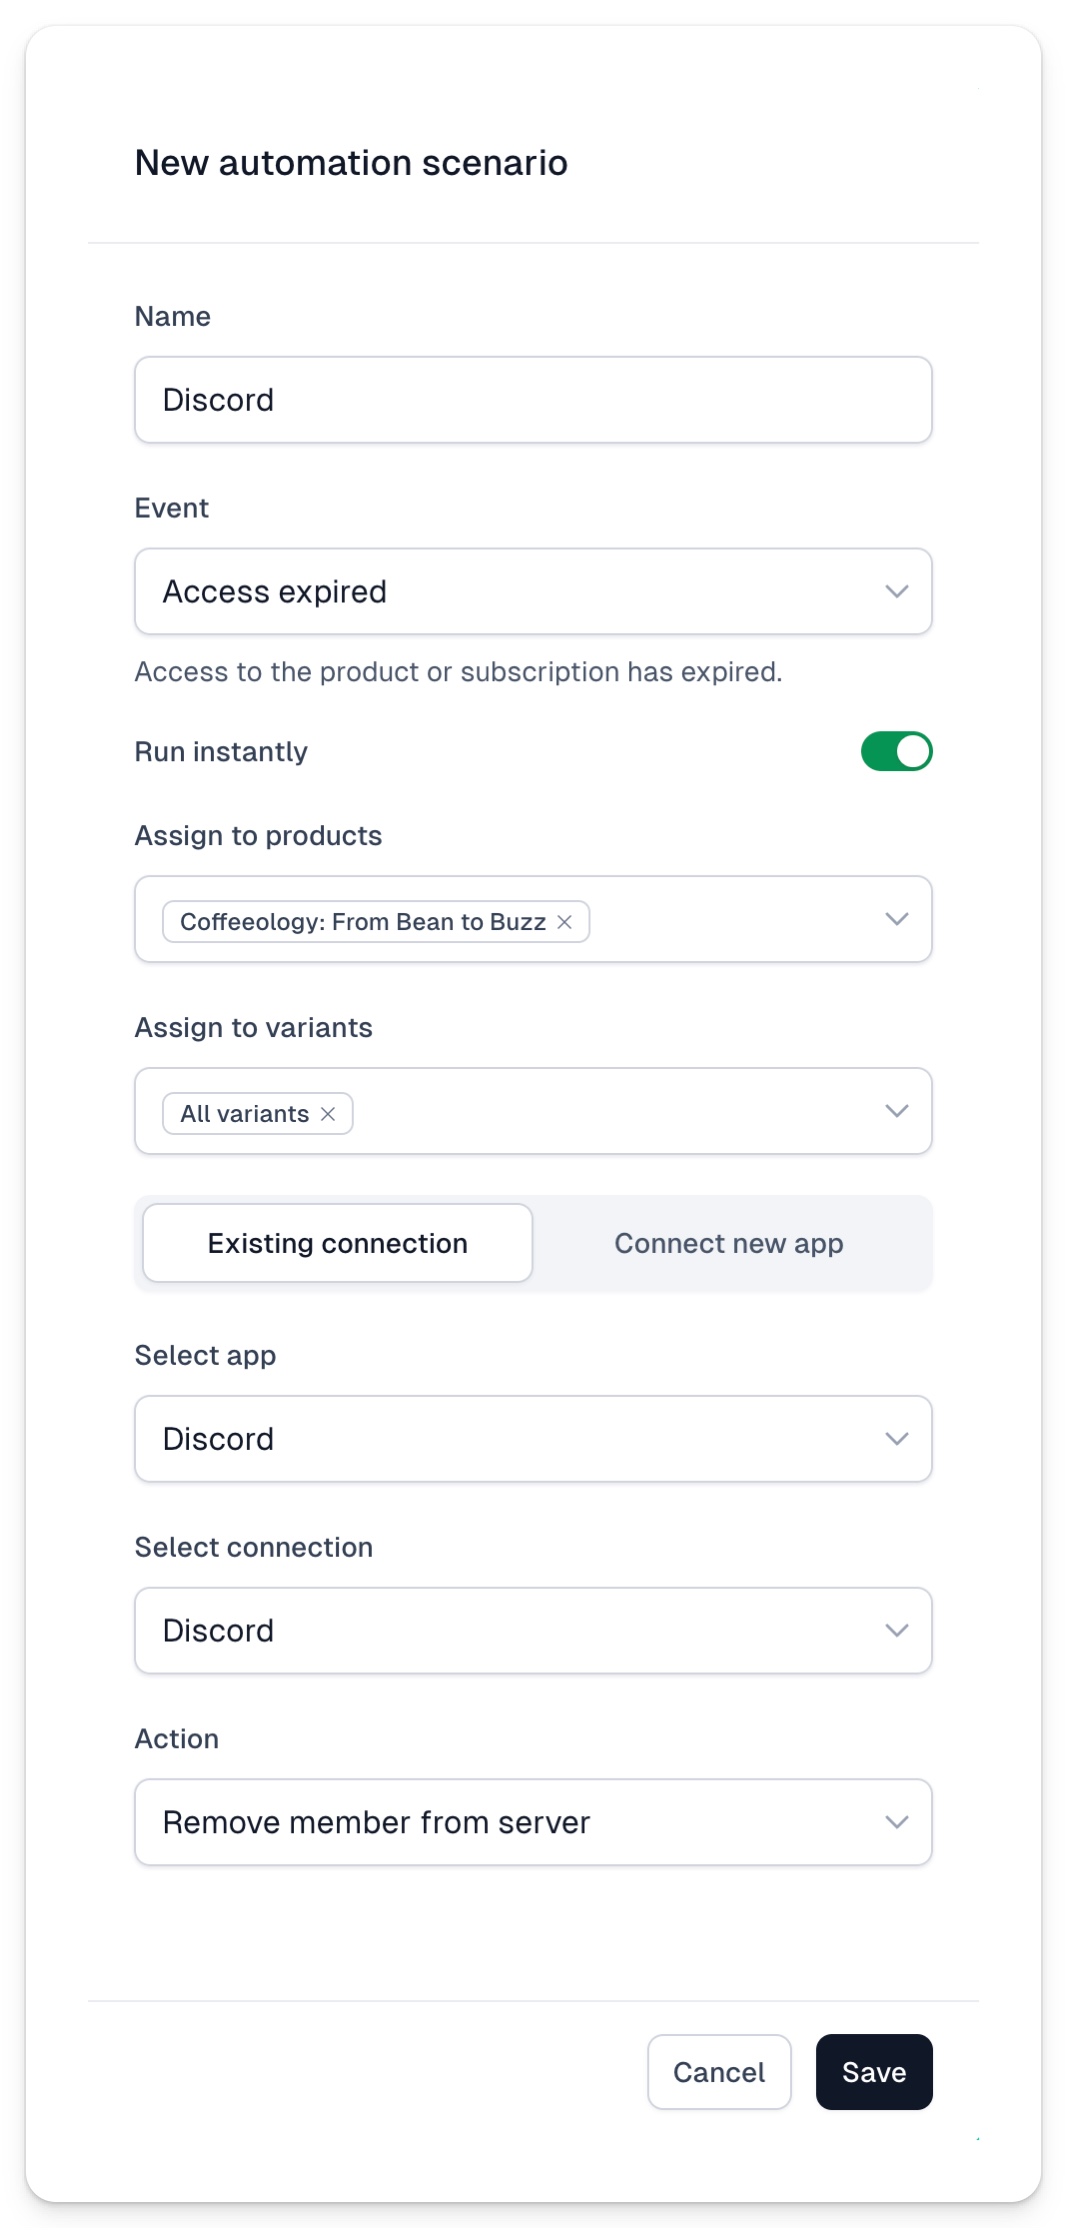
Task: Toggle the Run instantly switch off
Action: click(897, 751)
